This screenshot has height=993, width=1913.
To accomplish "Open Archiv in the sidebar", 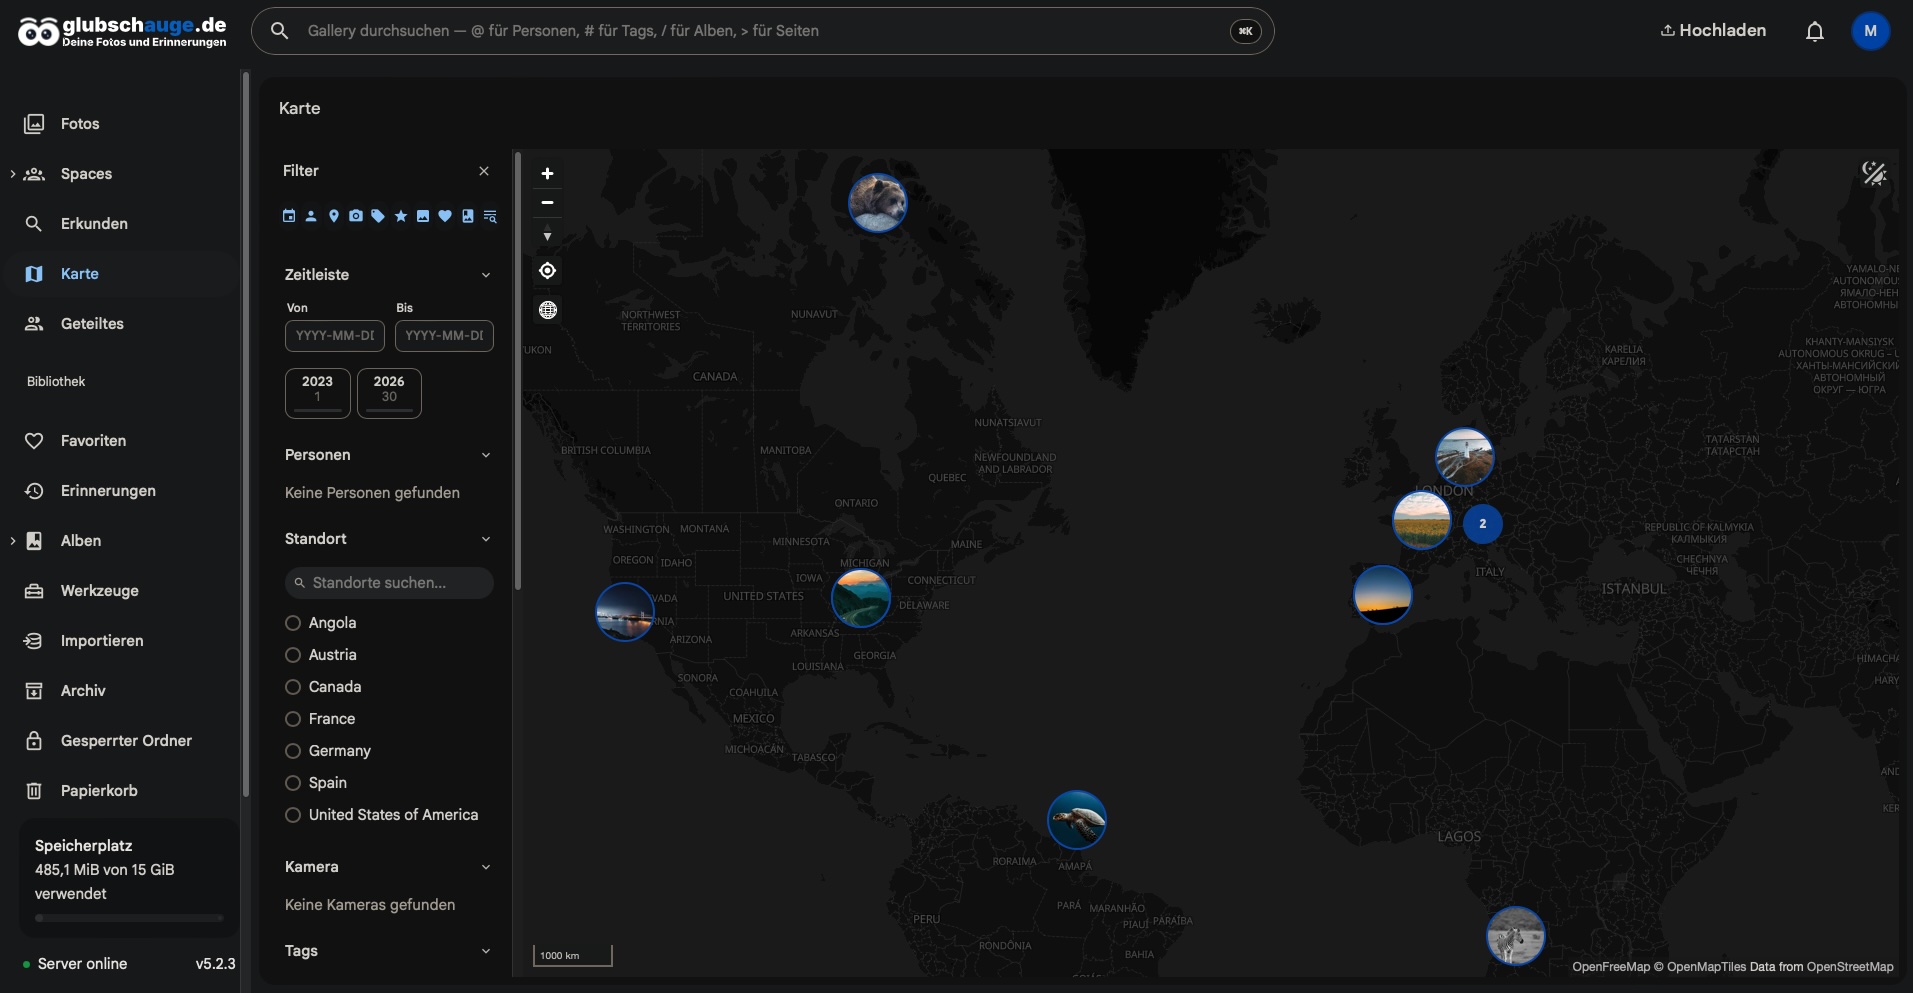I will 121,691.
